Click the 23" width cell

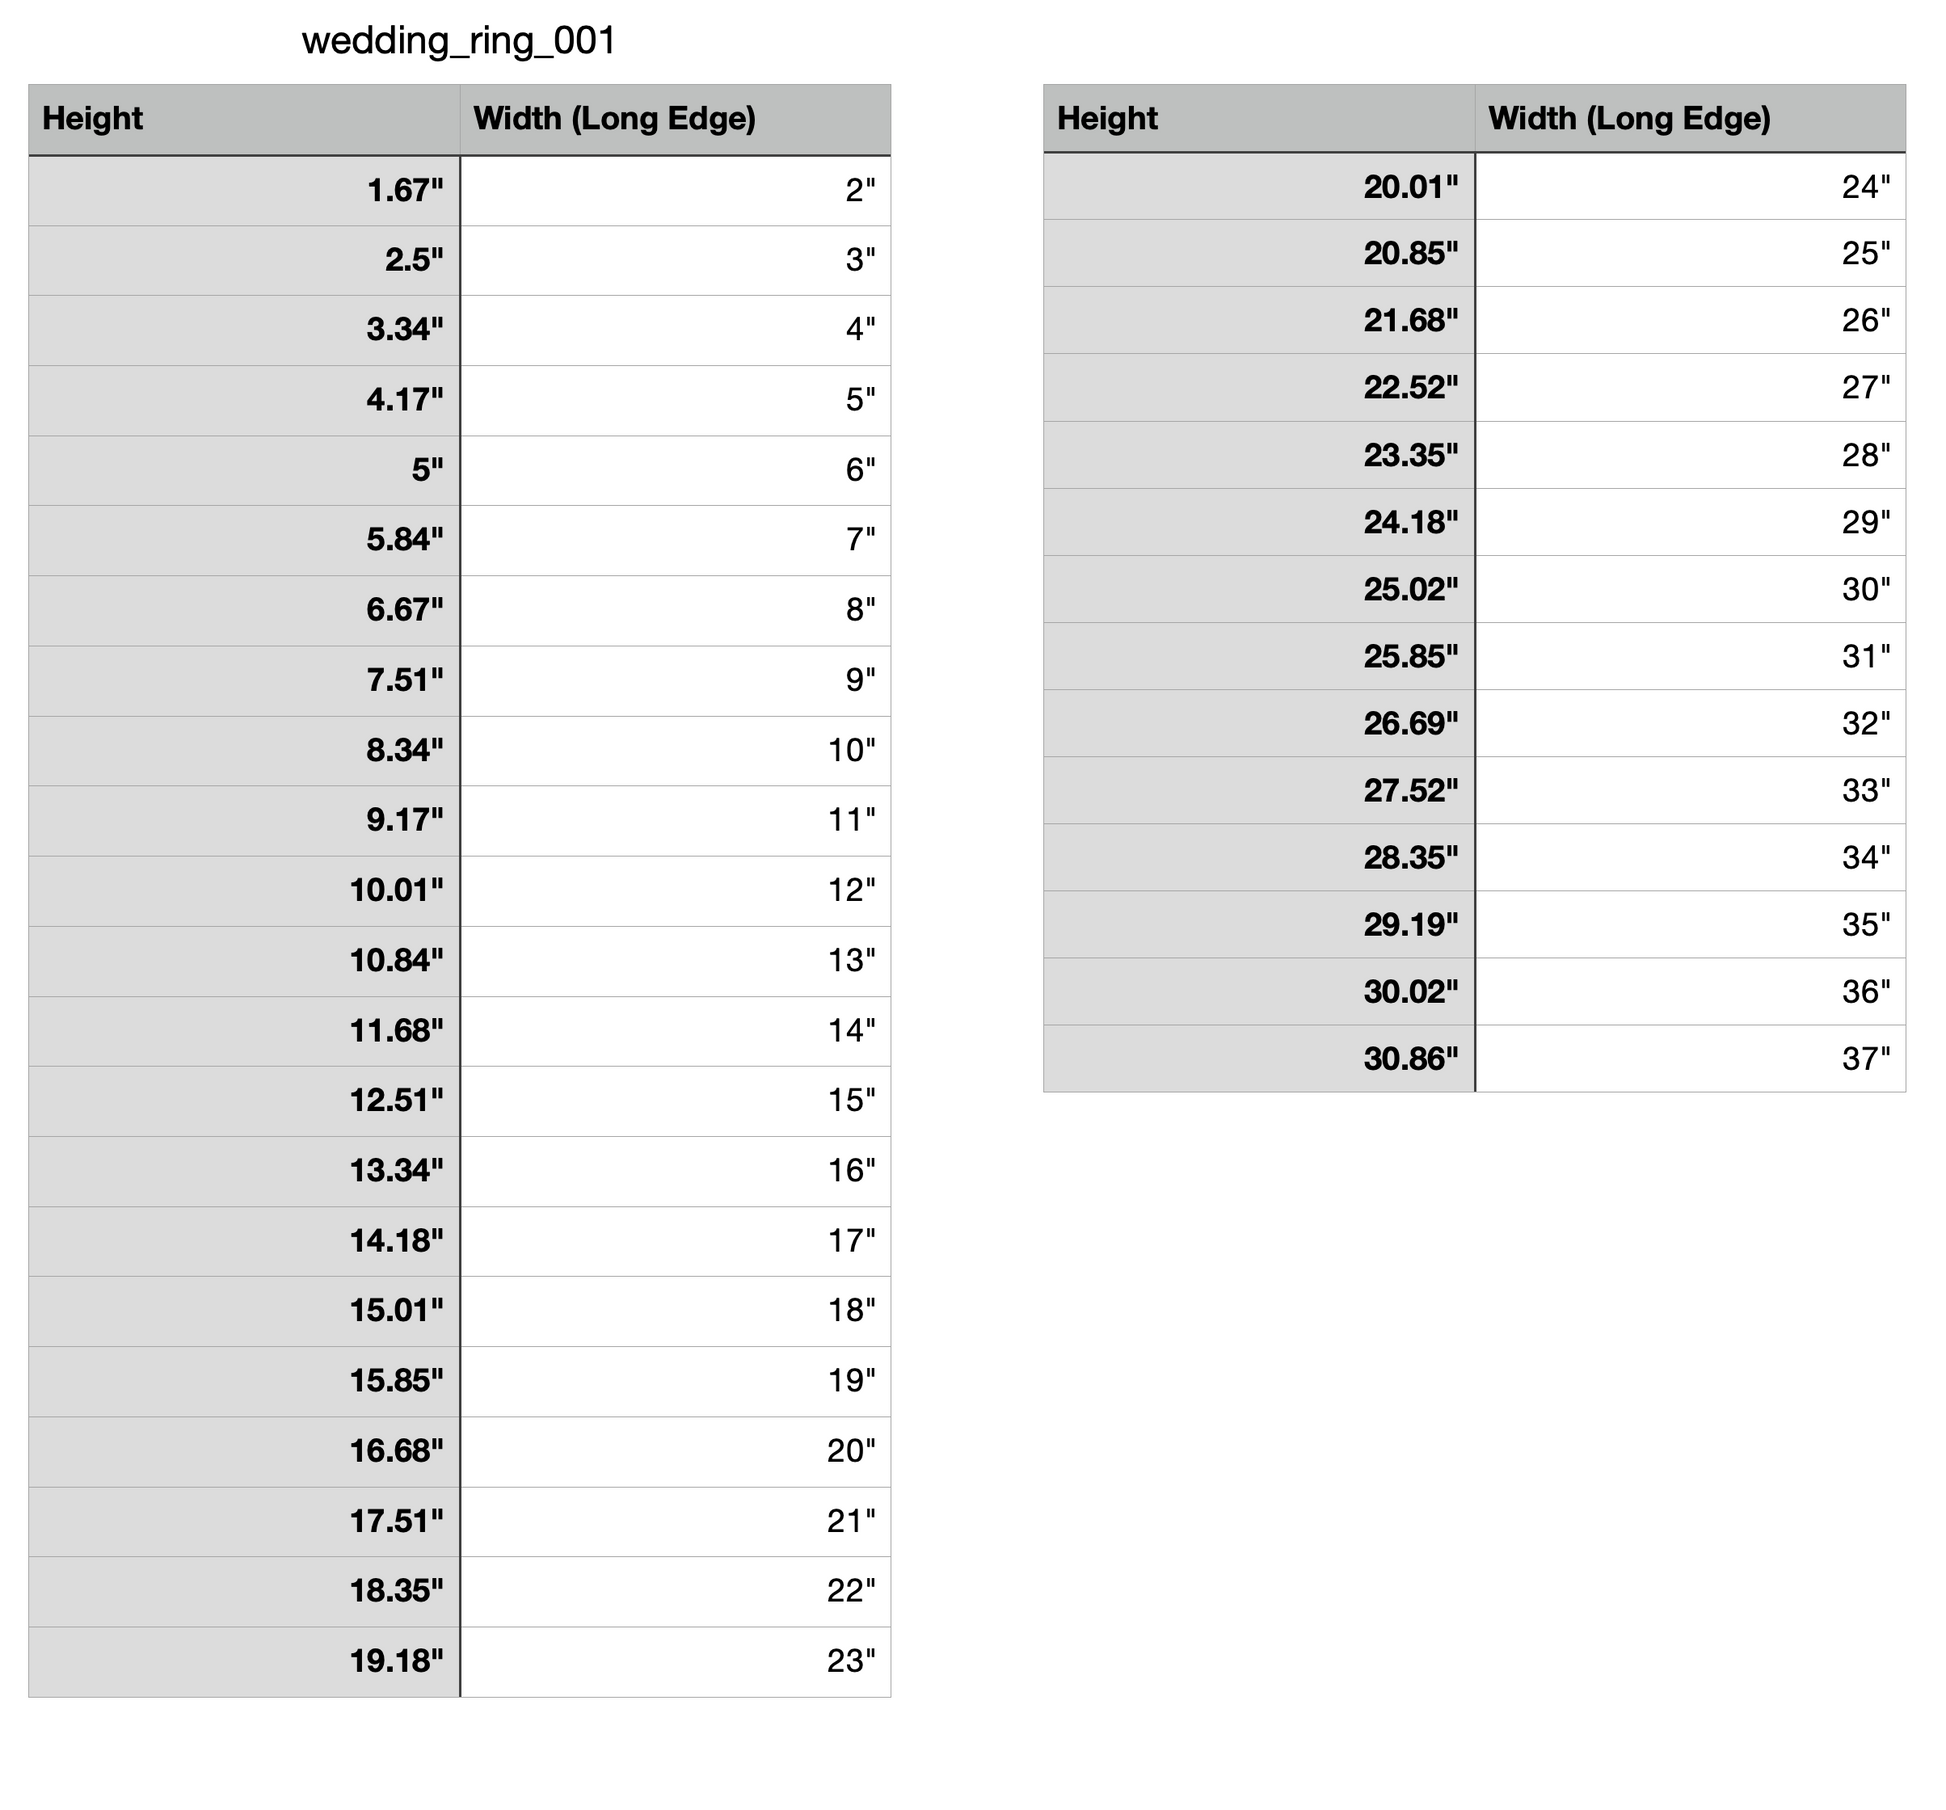[675, 1661]
